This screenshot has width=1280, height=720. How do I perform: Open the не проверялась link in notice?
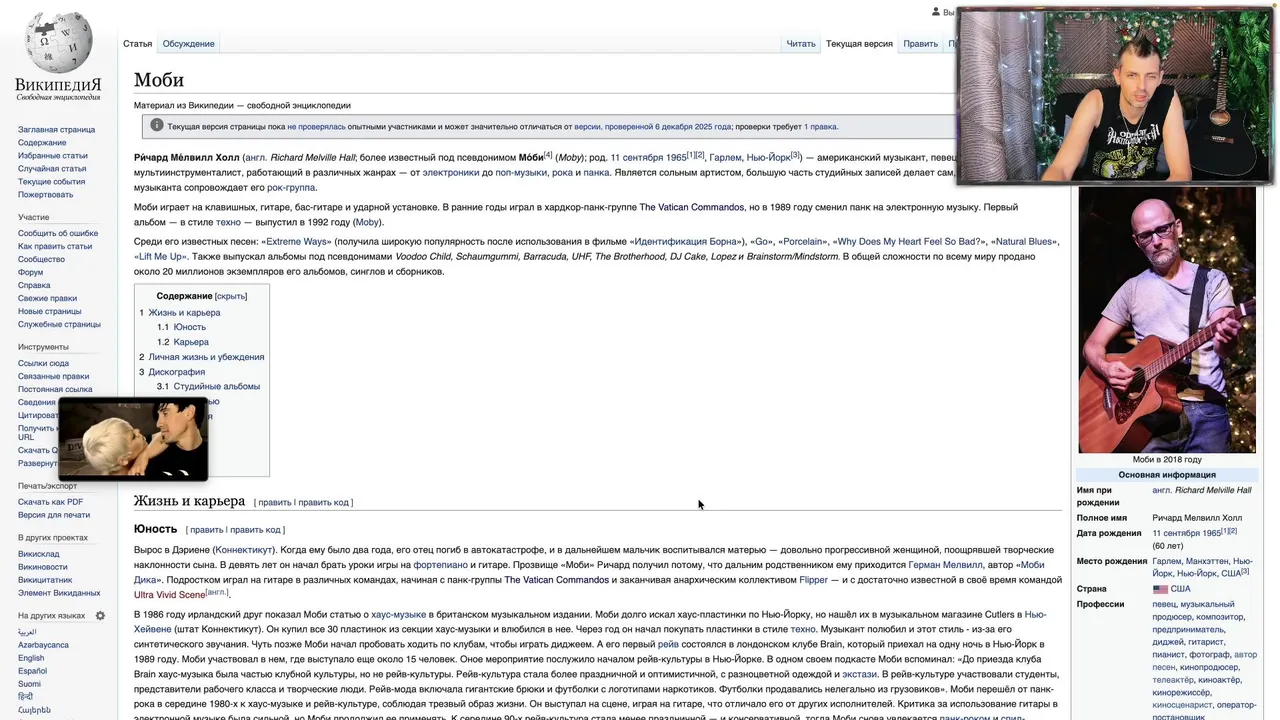[x=316, y=127]
